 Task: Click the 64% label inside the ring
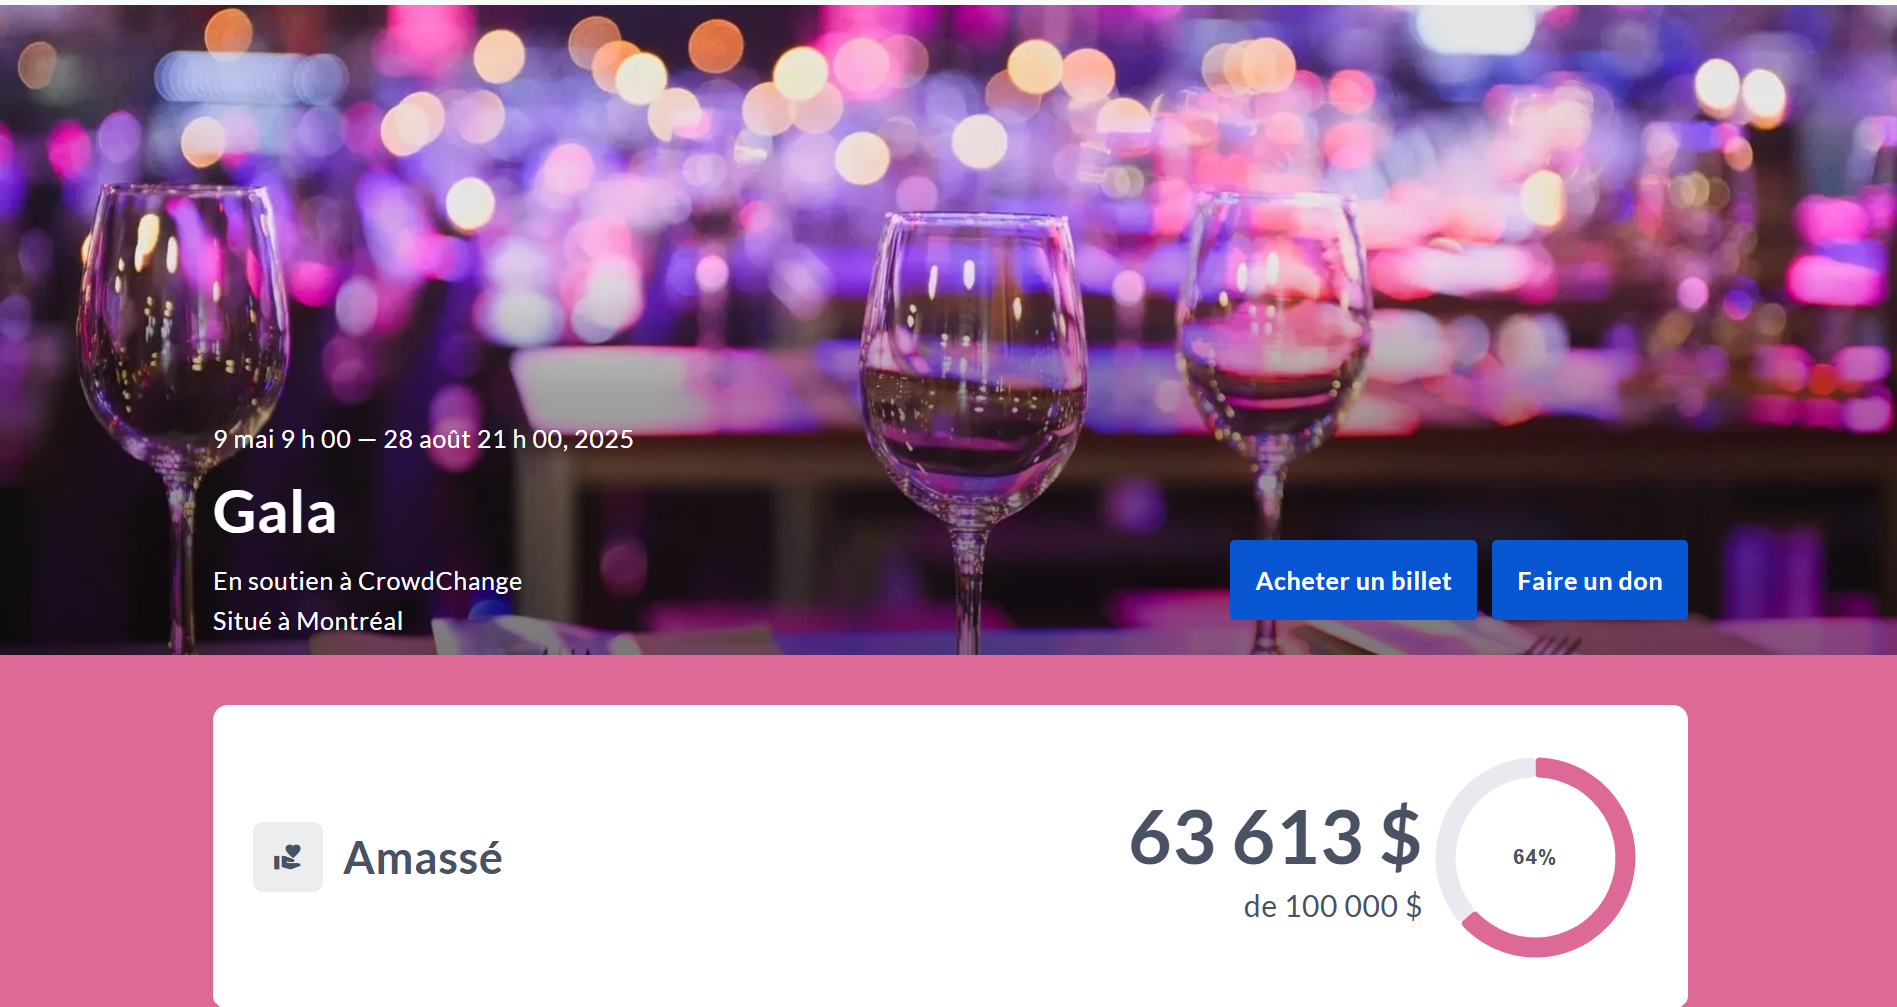pos(1535,857)
